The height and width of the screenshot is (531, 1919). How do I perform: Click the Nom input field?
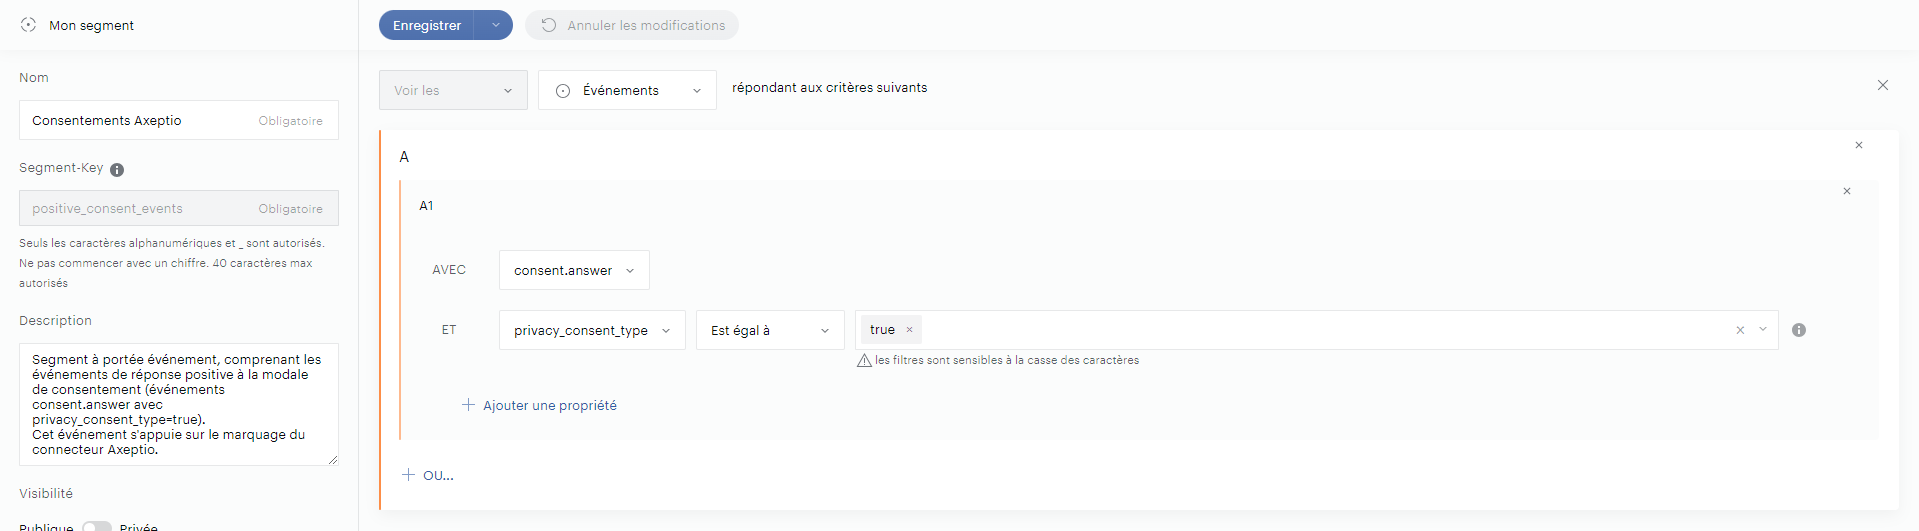tap(140, 120)
